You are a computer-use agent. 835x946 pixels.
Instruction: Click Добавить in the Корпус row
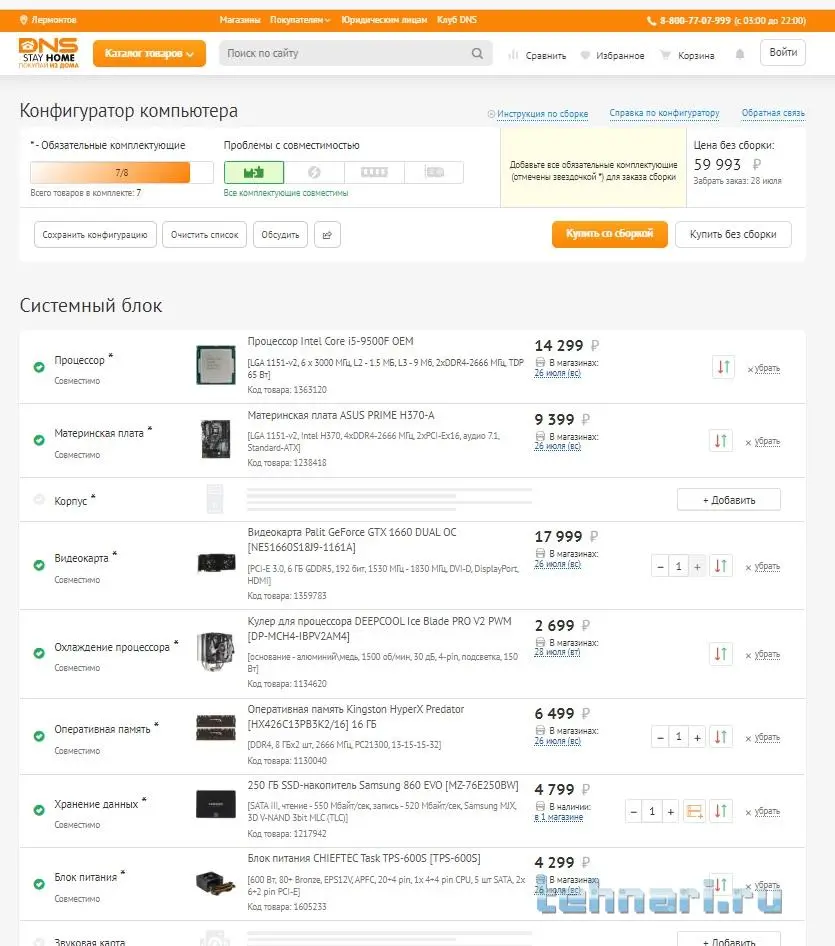(729, 500)
